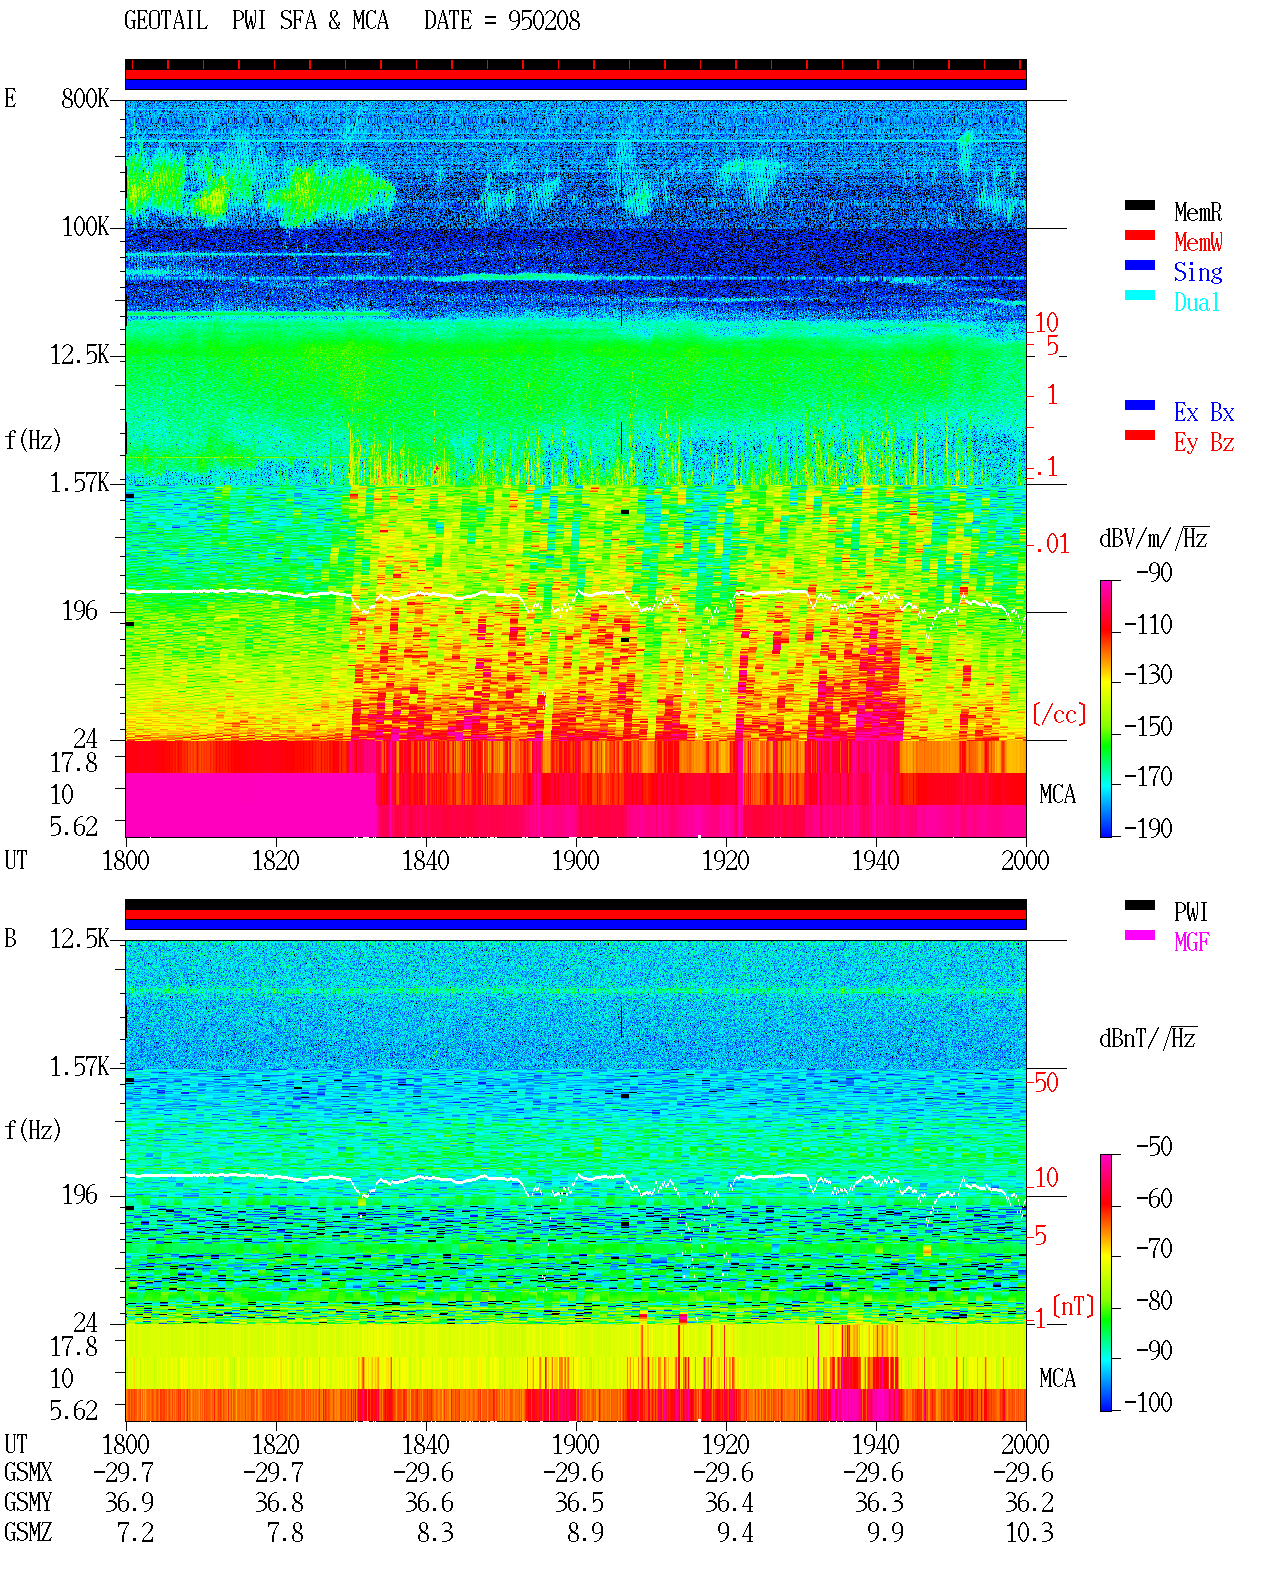1280x1593 pixels.
Task: Click the red Ey Bz legend swatch
Action: pyautogui.click(x=1140, y=435)
